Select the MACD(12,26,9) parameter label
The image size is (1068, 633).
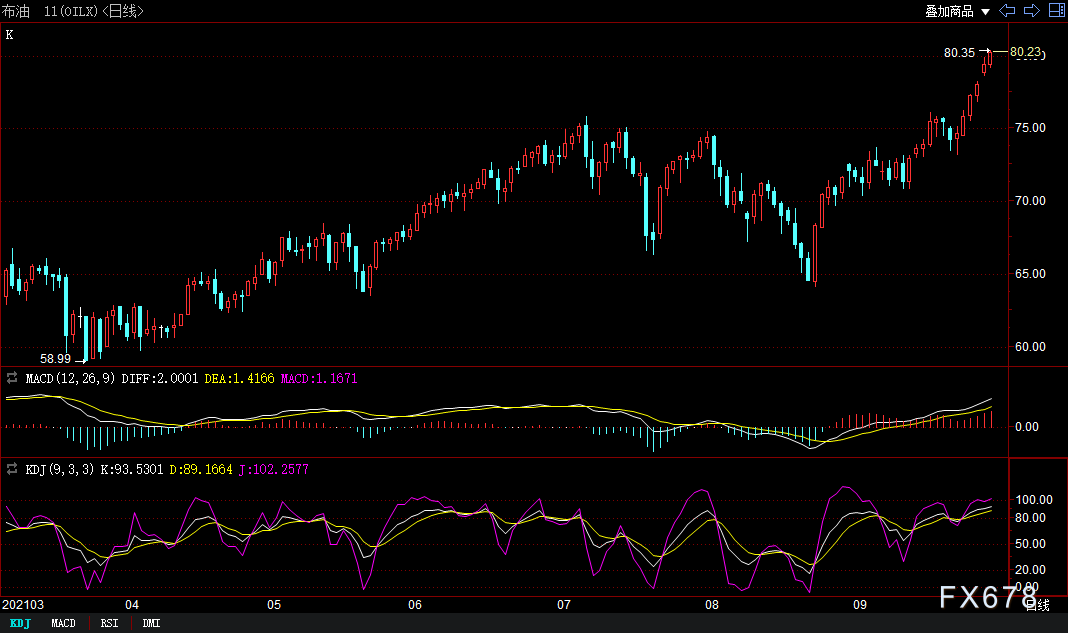(70, 378)
